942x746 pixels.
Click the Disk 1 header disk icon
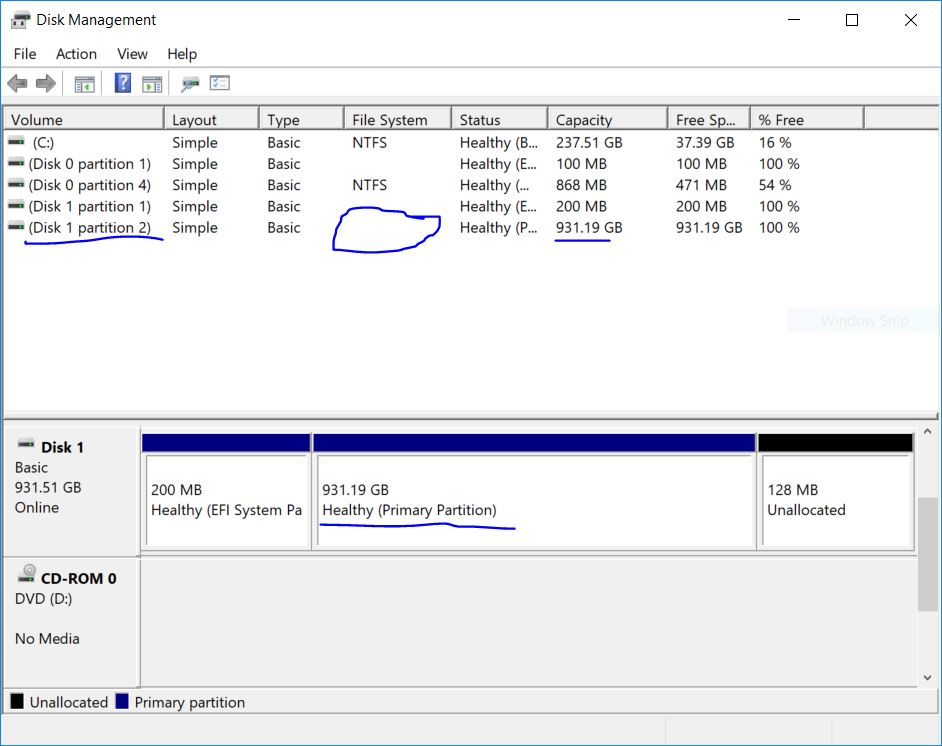26,444
